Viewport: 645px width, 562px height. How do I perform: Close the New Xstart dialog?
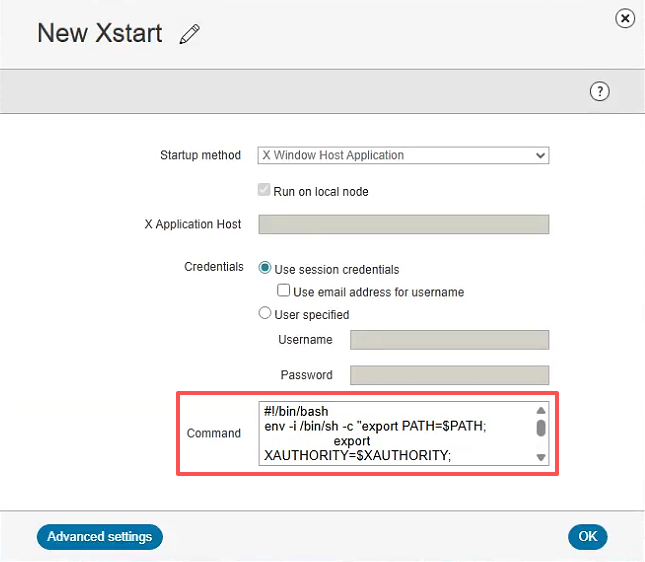pyautogui.click(x=625, y=18)
